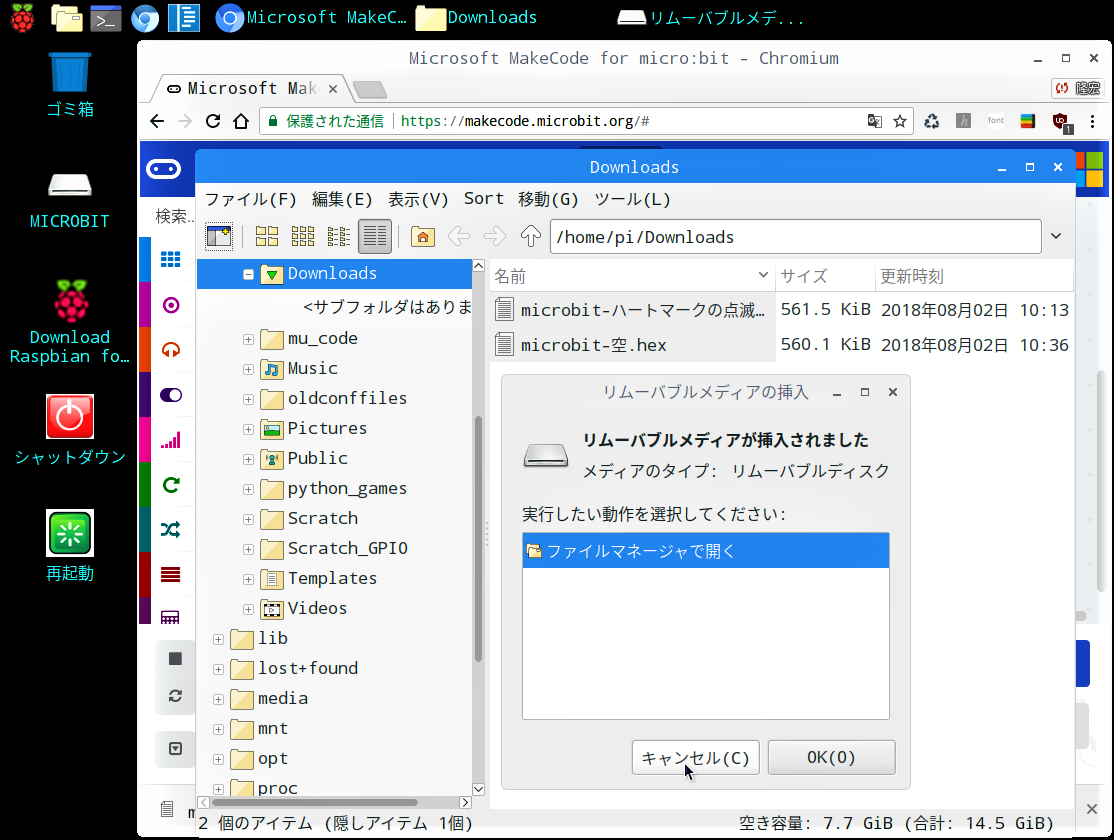Open the ツール(L) menu
Screen dimensions: 1114x840
[x=632, y=200]
